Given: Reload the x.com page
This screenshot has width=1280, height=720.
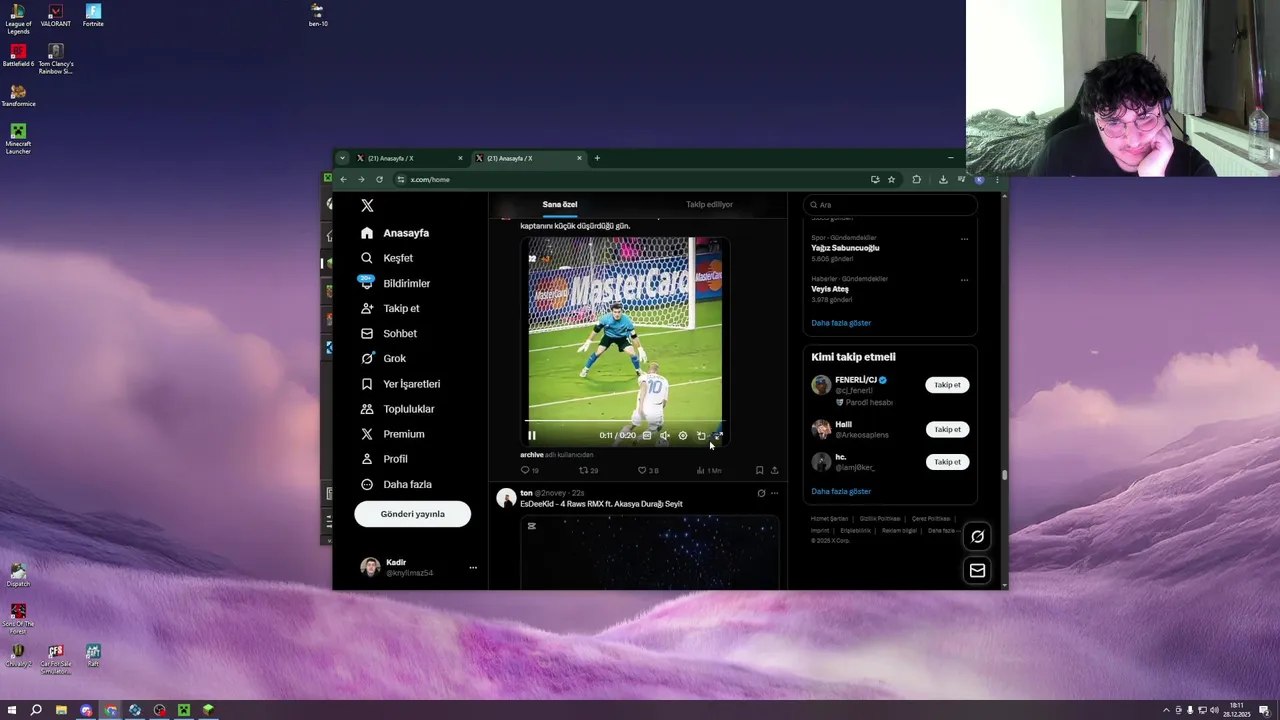Looking at the screenshot, I should [x=379, y=180].
